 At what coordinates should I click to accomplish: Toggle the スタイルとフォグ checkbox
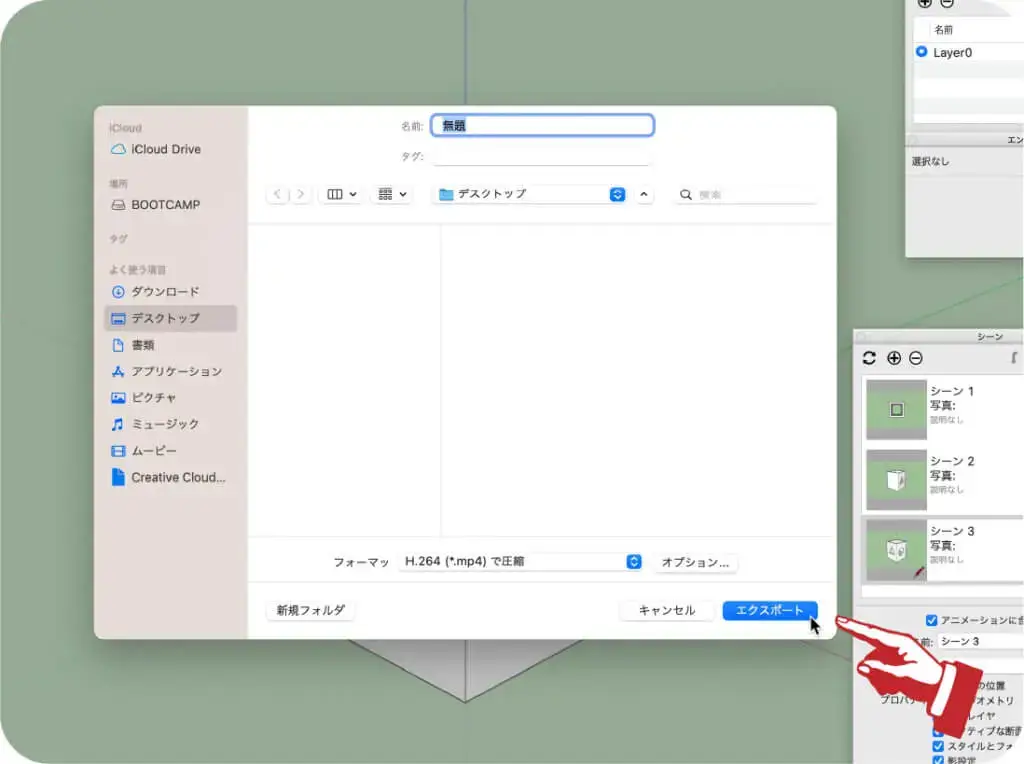(x=938, y=745)
